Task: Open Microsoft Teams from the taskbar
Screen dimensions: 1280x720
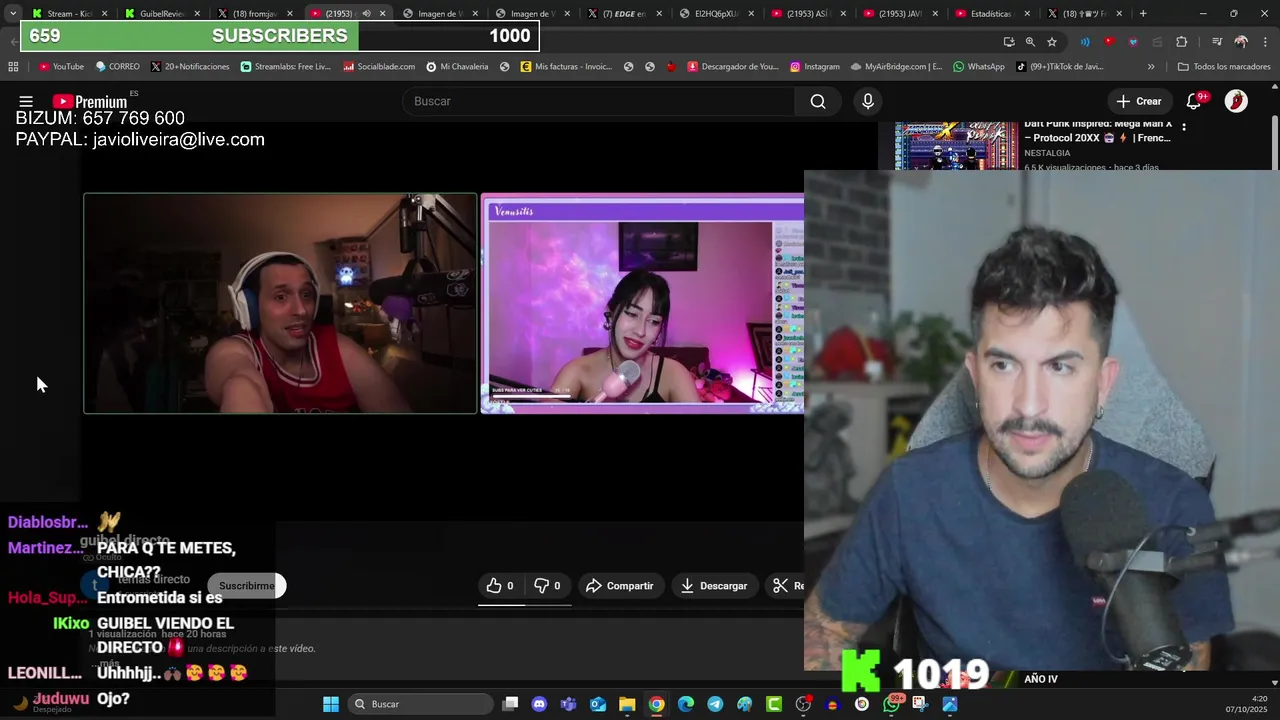Action: tap(569, 704)
